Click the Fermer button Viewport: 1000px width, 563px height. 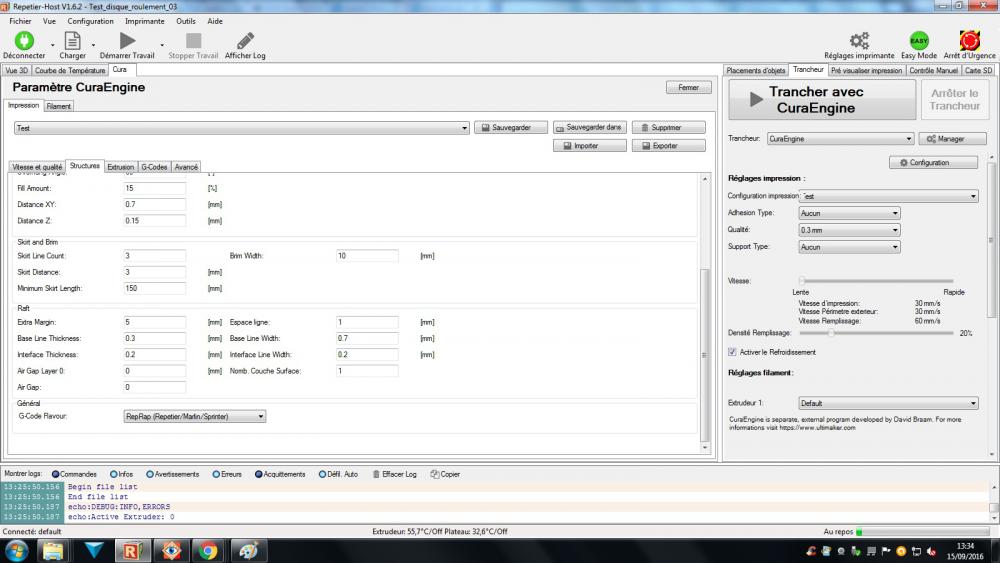point(689,87)
